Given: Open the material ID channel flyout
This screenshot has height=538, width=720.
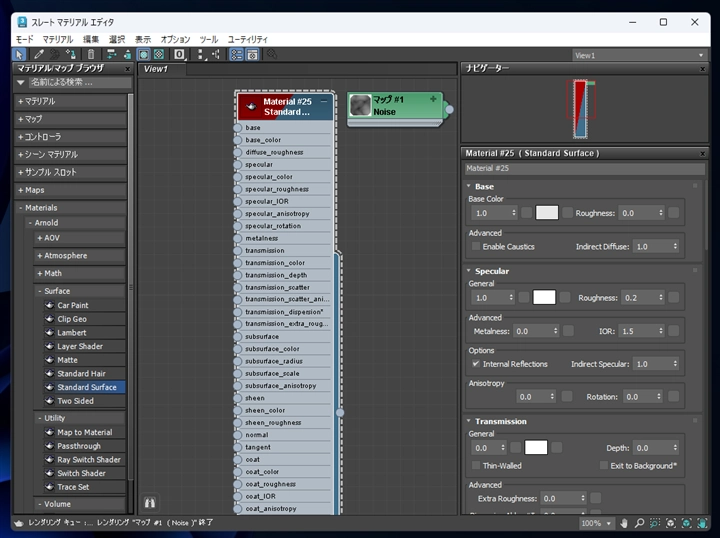Looking at the screenshot, I should [x=179, y=55].
